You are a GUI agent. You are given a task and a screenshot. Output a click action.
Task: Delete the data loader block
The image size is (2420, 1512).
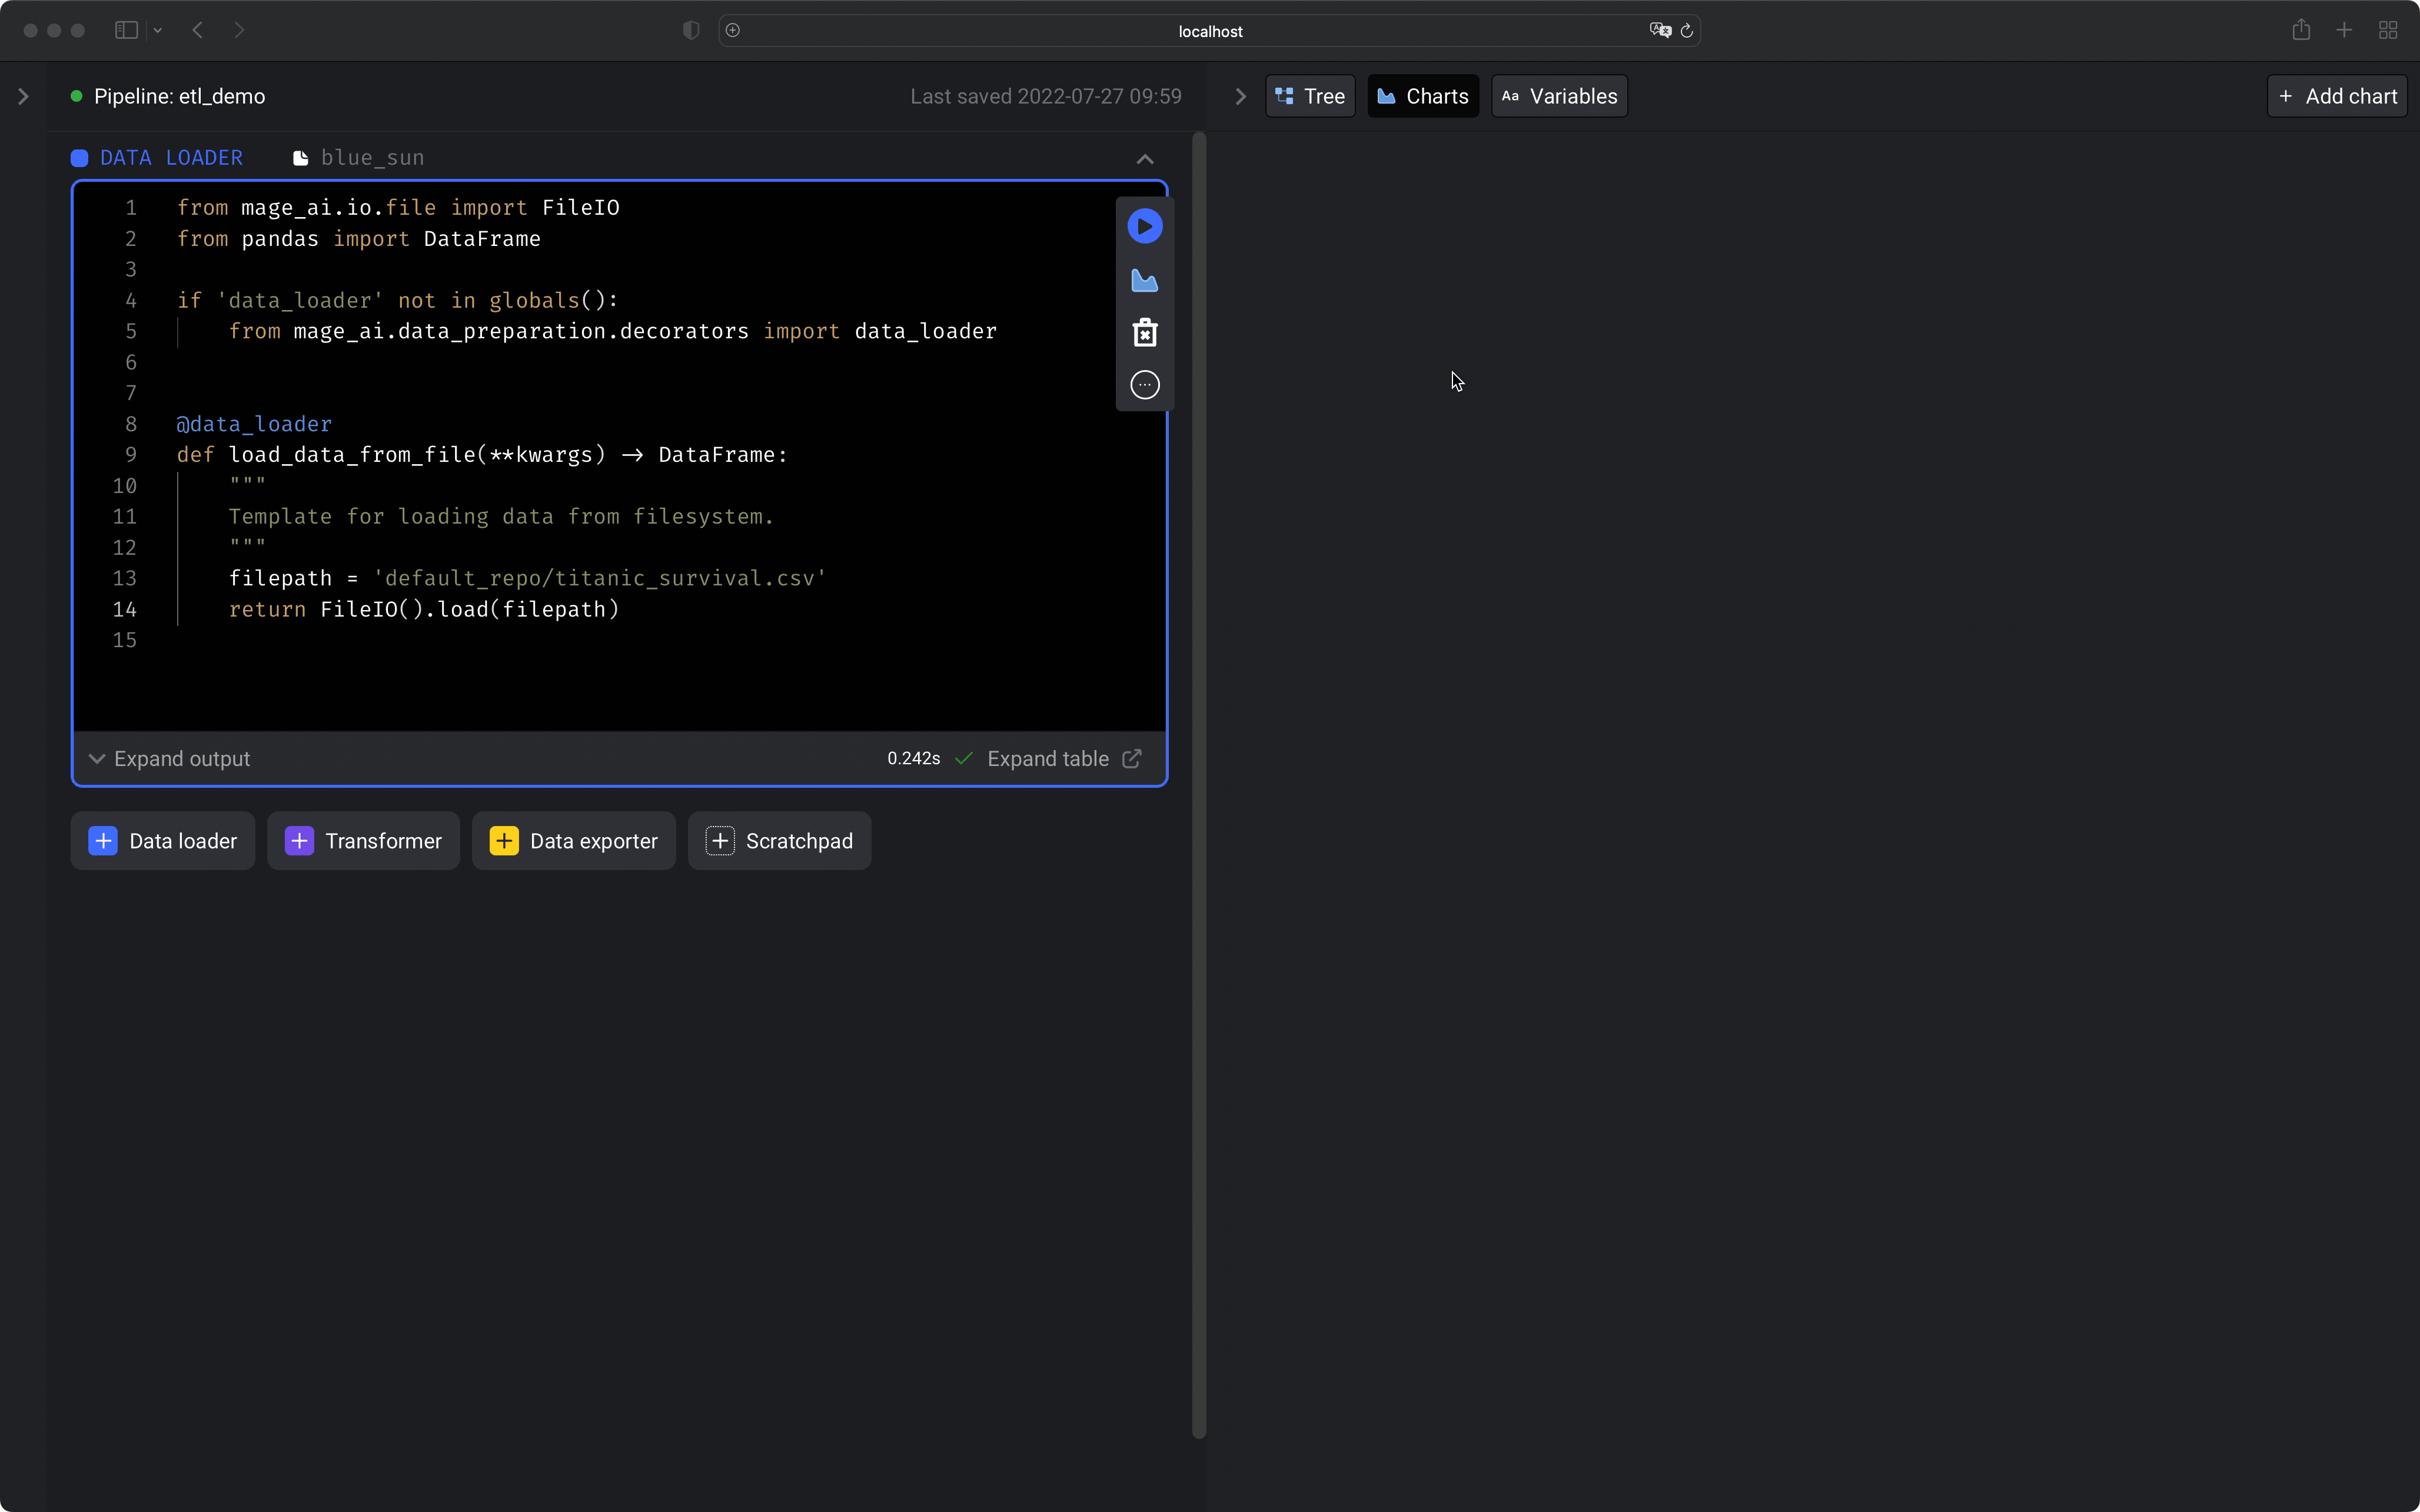tap(1144, 333)
